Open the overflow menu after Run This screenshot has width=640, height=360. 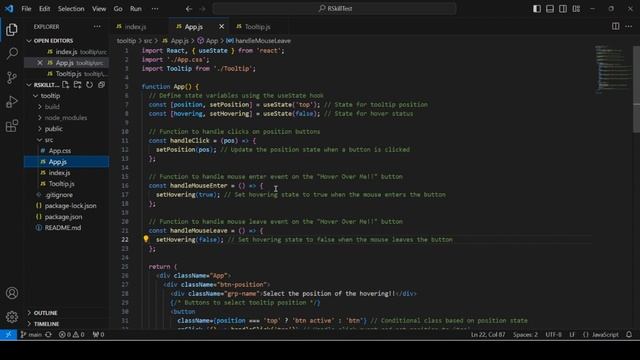[x=155, y=9]
